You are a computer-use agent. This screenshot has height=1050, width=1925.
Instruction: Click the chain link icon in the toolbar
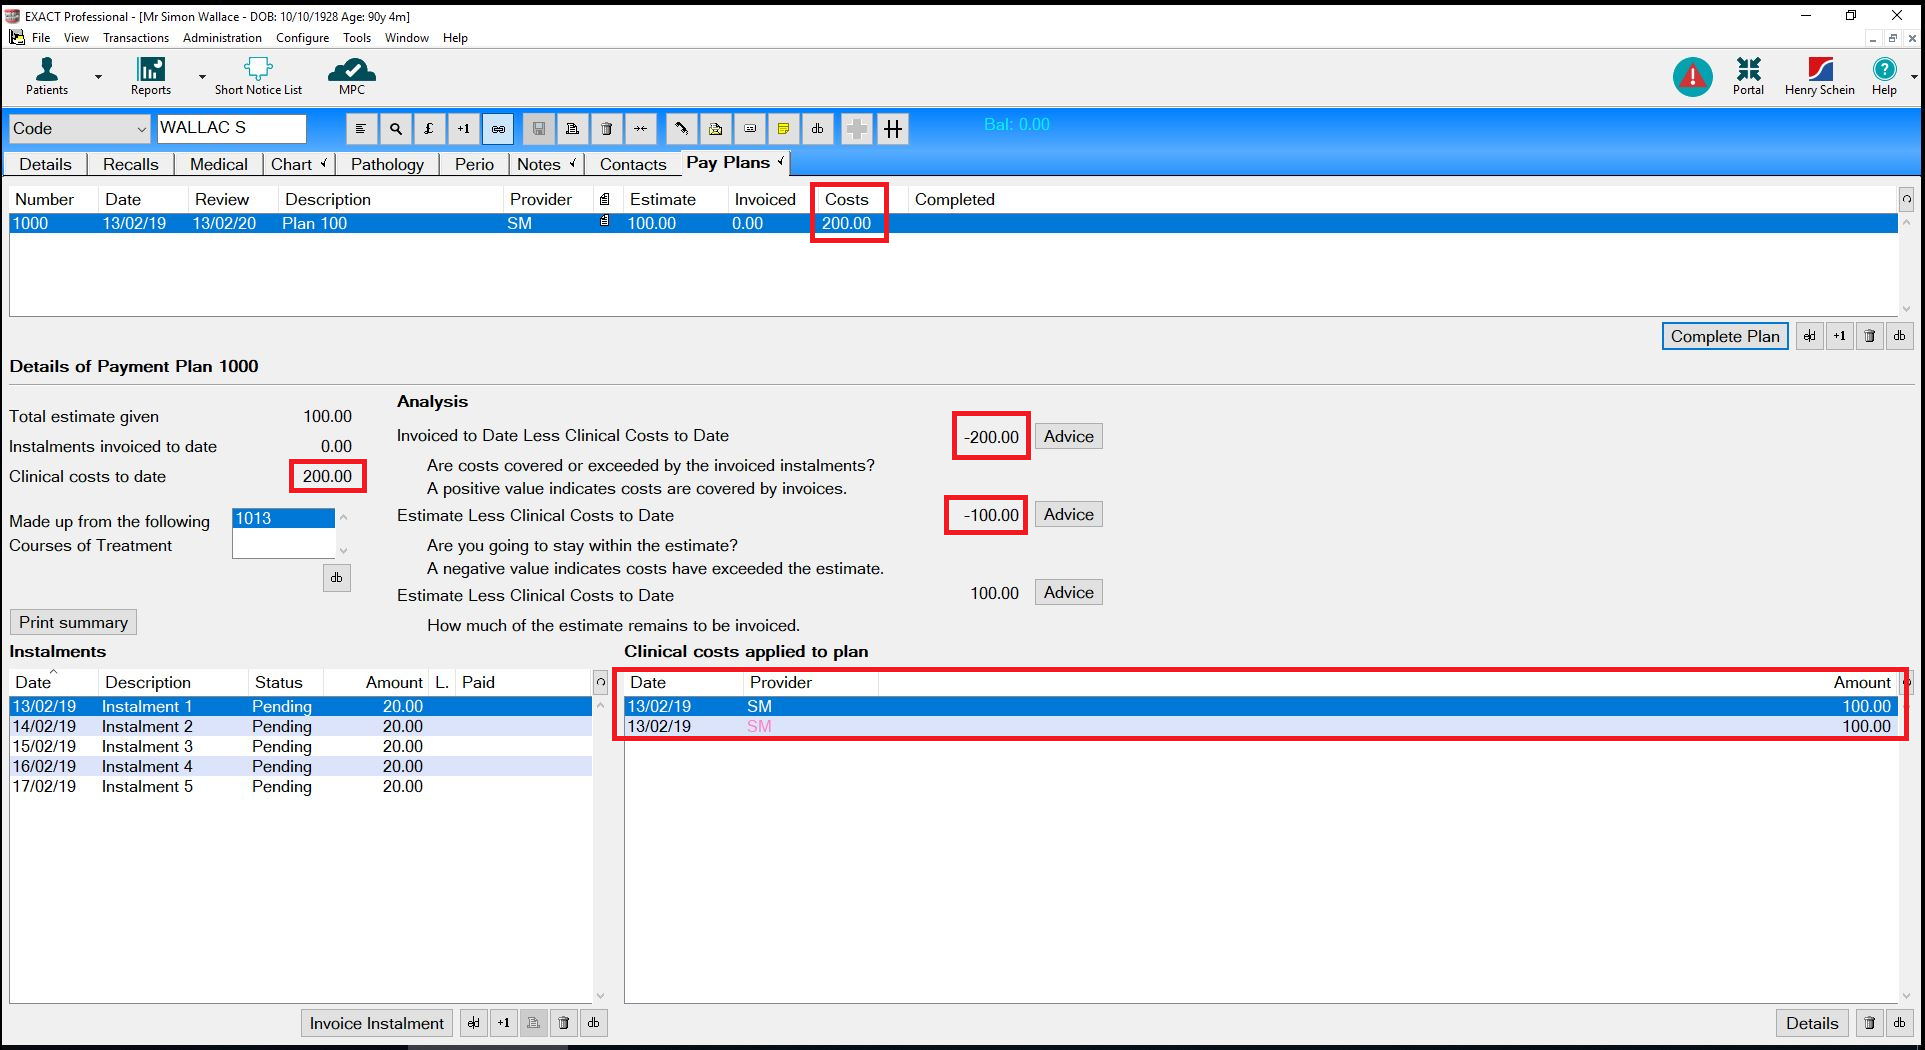pos(498,128)
